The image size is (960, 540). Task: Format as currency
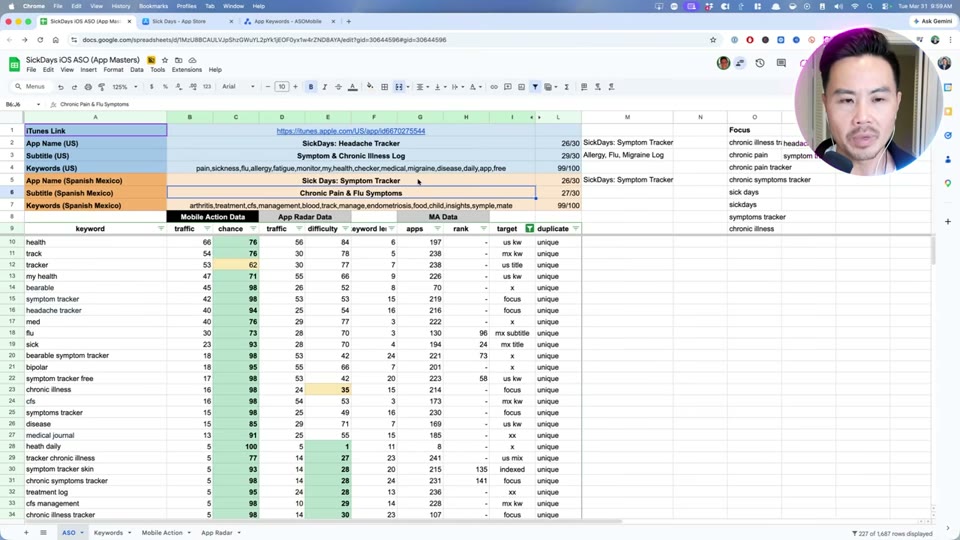[x=151, y=87]
